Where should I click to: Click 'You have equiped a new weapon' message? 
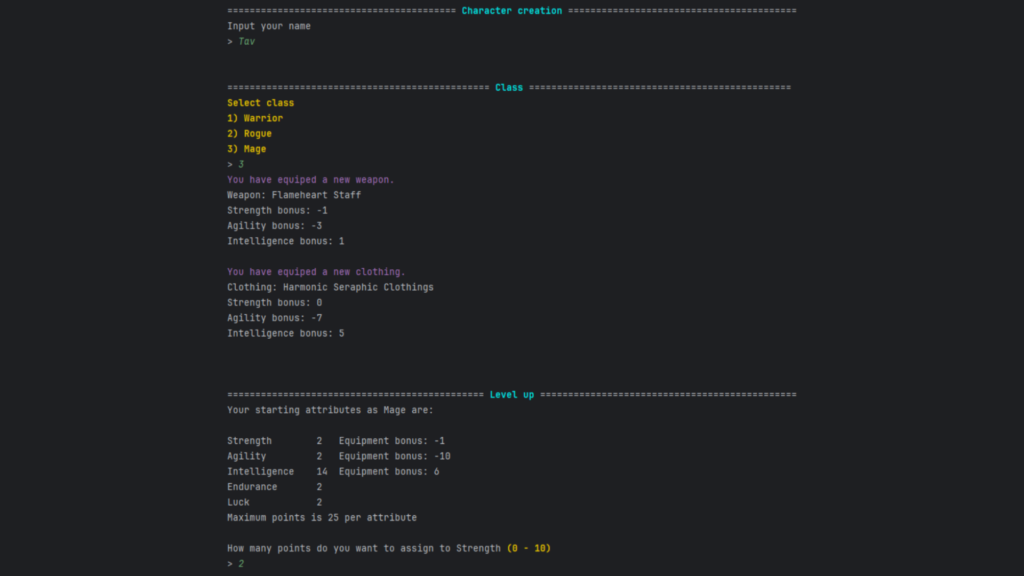(x=310, y=179)
